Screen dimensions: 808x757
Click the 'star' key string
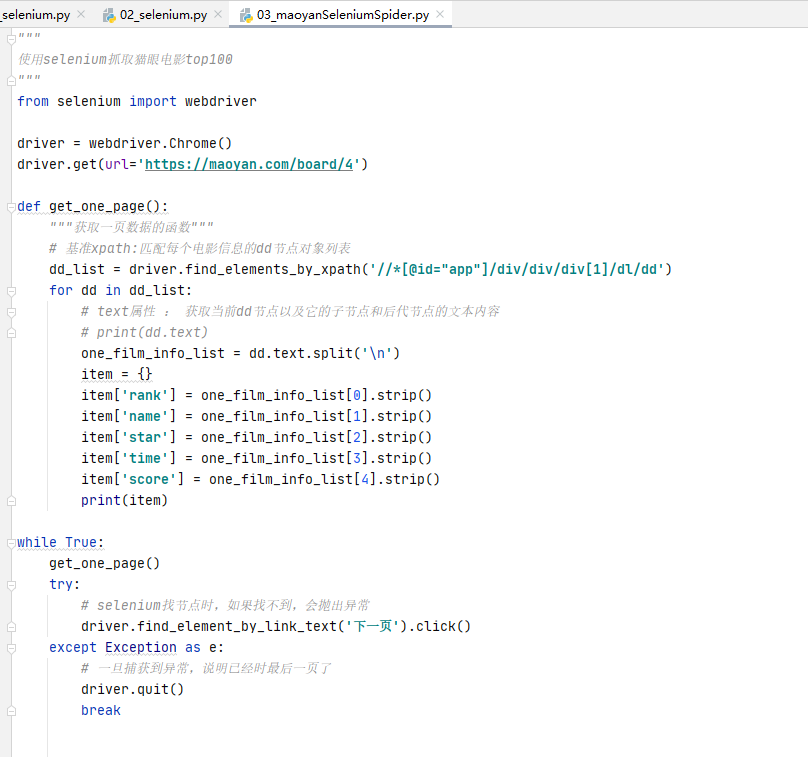(x=144, y=438)
